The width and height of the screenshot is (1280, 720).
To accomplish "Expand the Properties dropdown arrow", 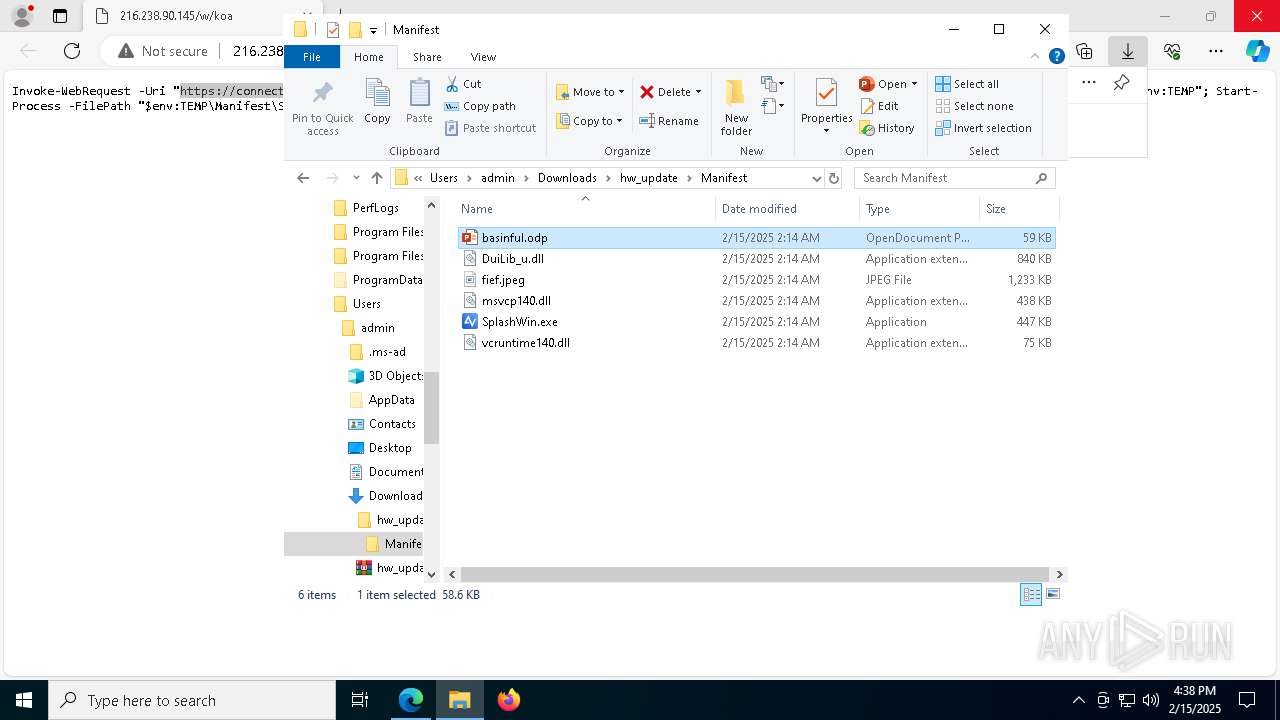I will 826,131.
